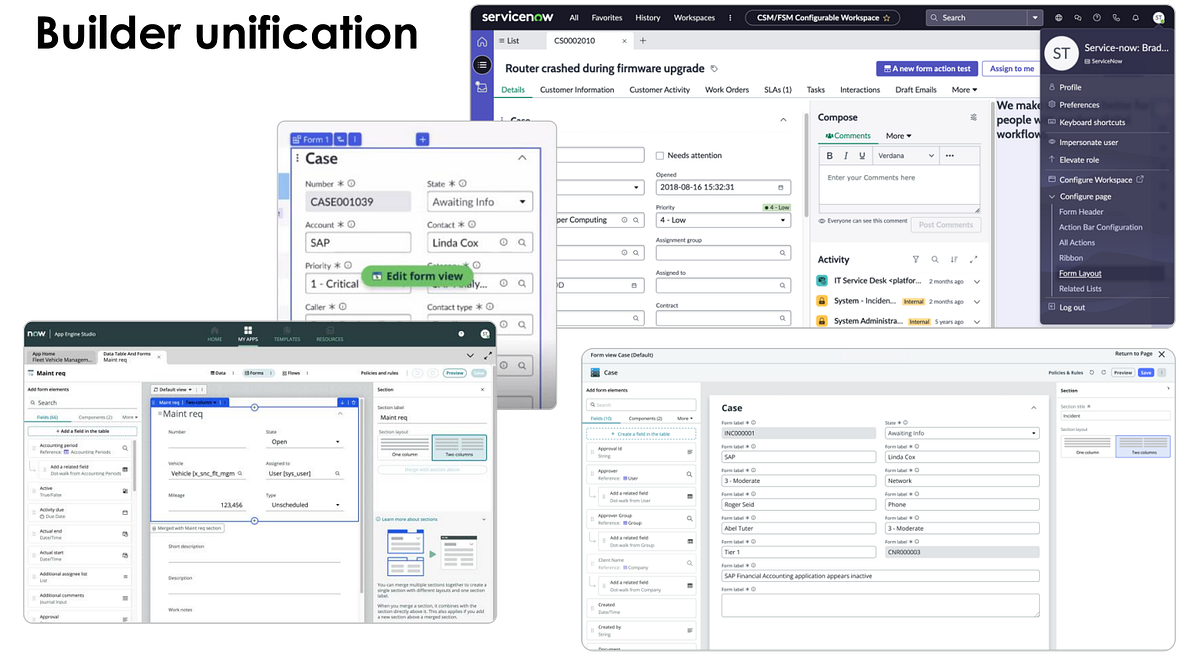Open Form Layout in Configure Workspace menu
The image size is (1200, 665).
click(x=1080, y=273)
